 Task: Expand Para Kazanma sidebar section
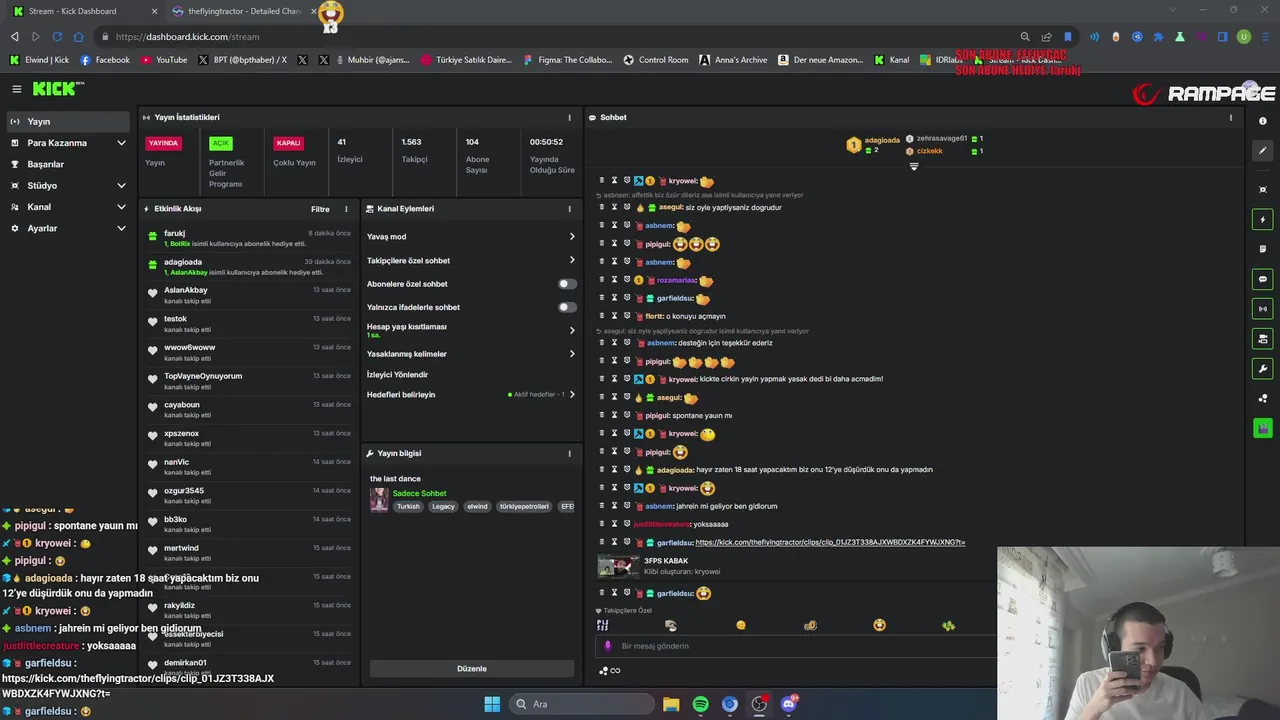point(121,143)
